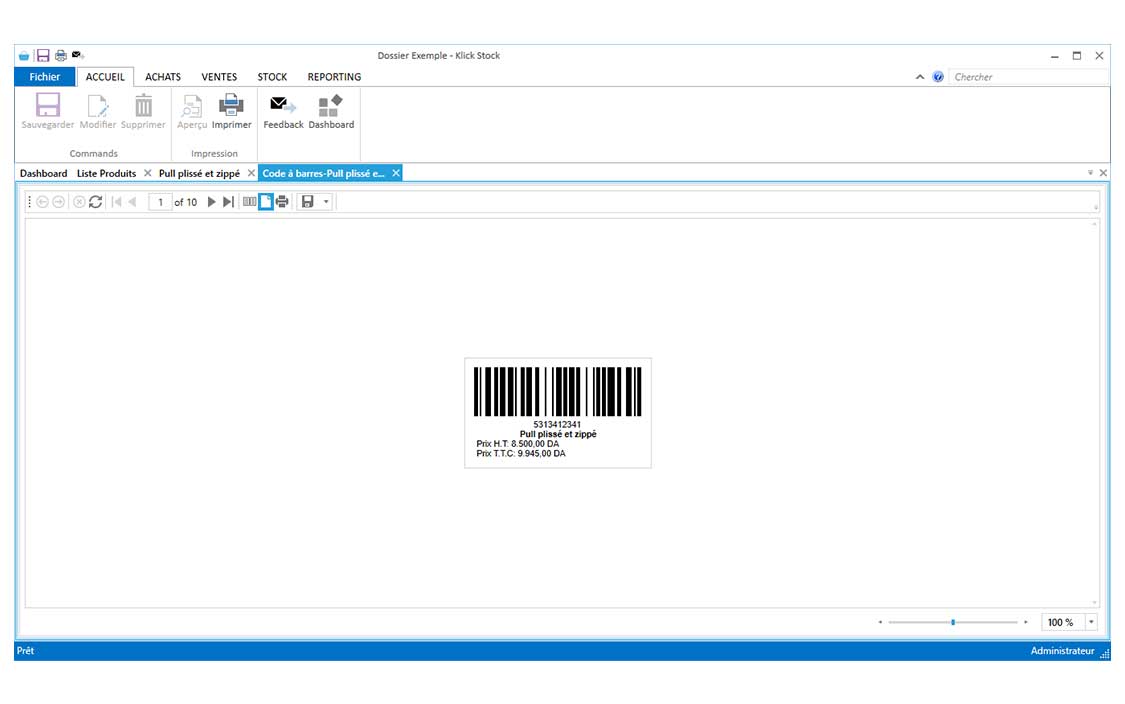Close the Code à barres tab
The image size is (1125, 704).
[395, 173]
